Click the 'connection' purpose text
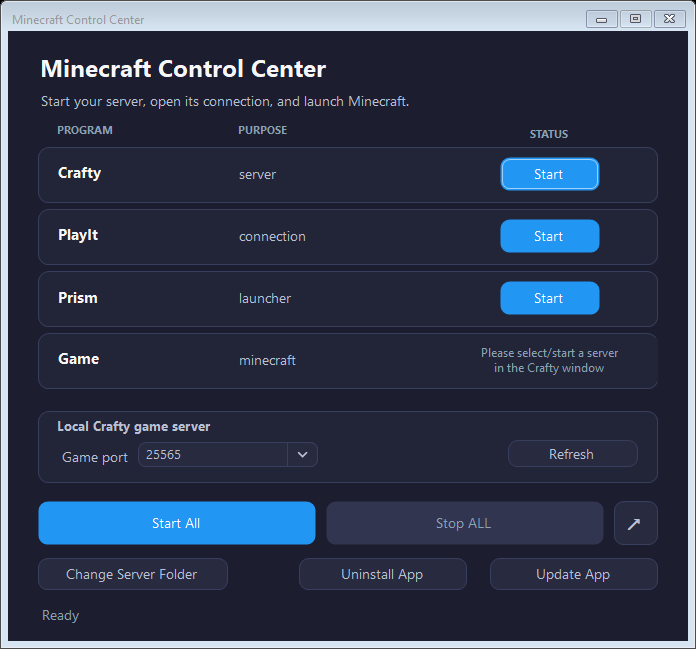This screenshot has width=696, height=649. 273,237
